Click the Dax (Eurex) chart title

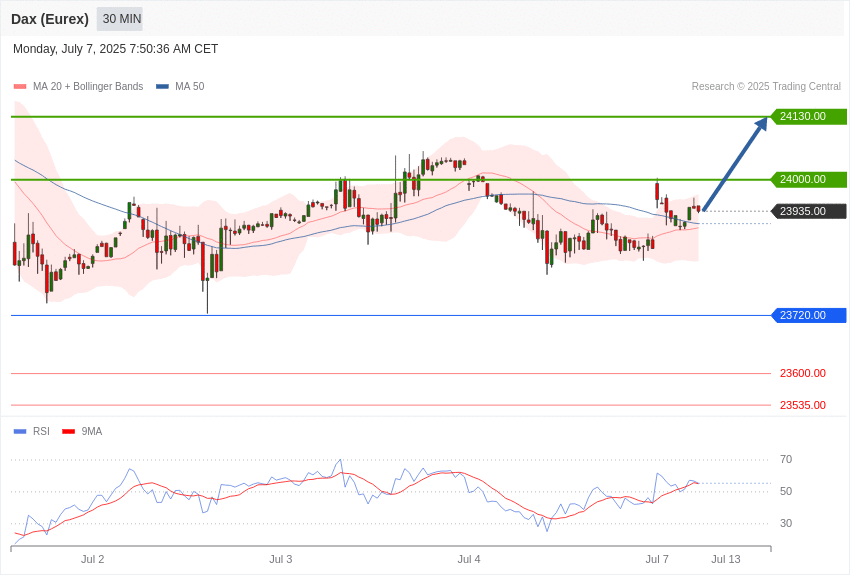coord(50,19)
